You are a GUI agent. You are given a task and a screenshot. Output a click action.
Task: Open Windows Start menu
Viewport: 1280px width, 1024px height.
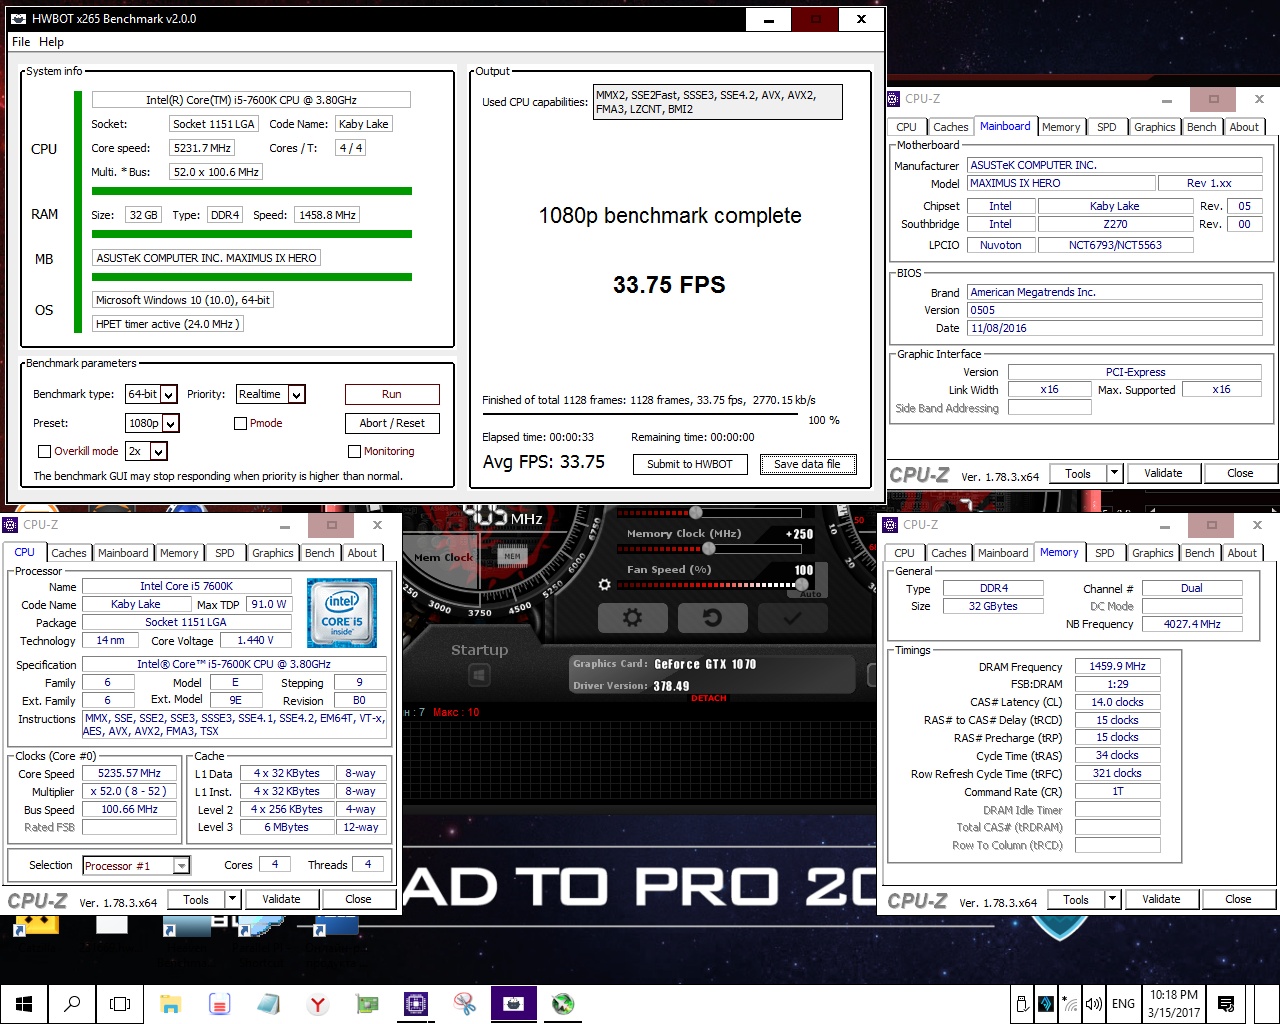[24, 1004]
